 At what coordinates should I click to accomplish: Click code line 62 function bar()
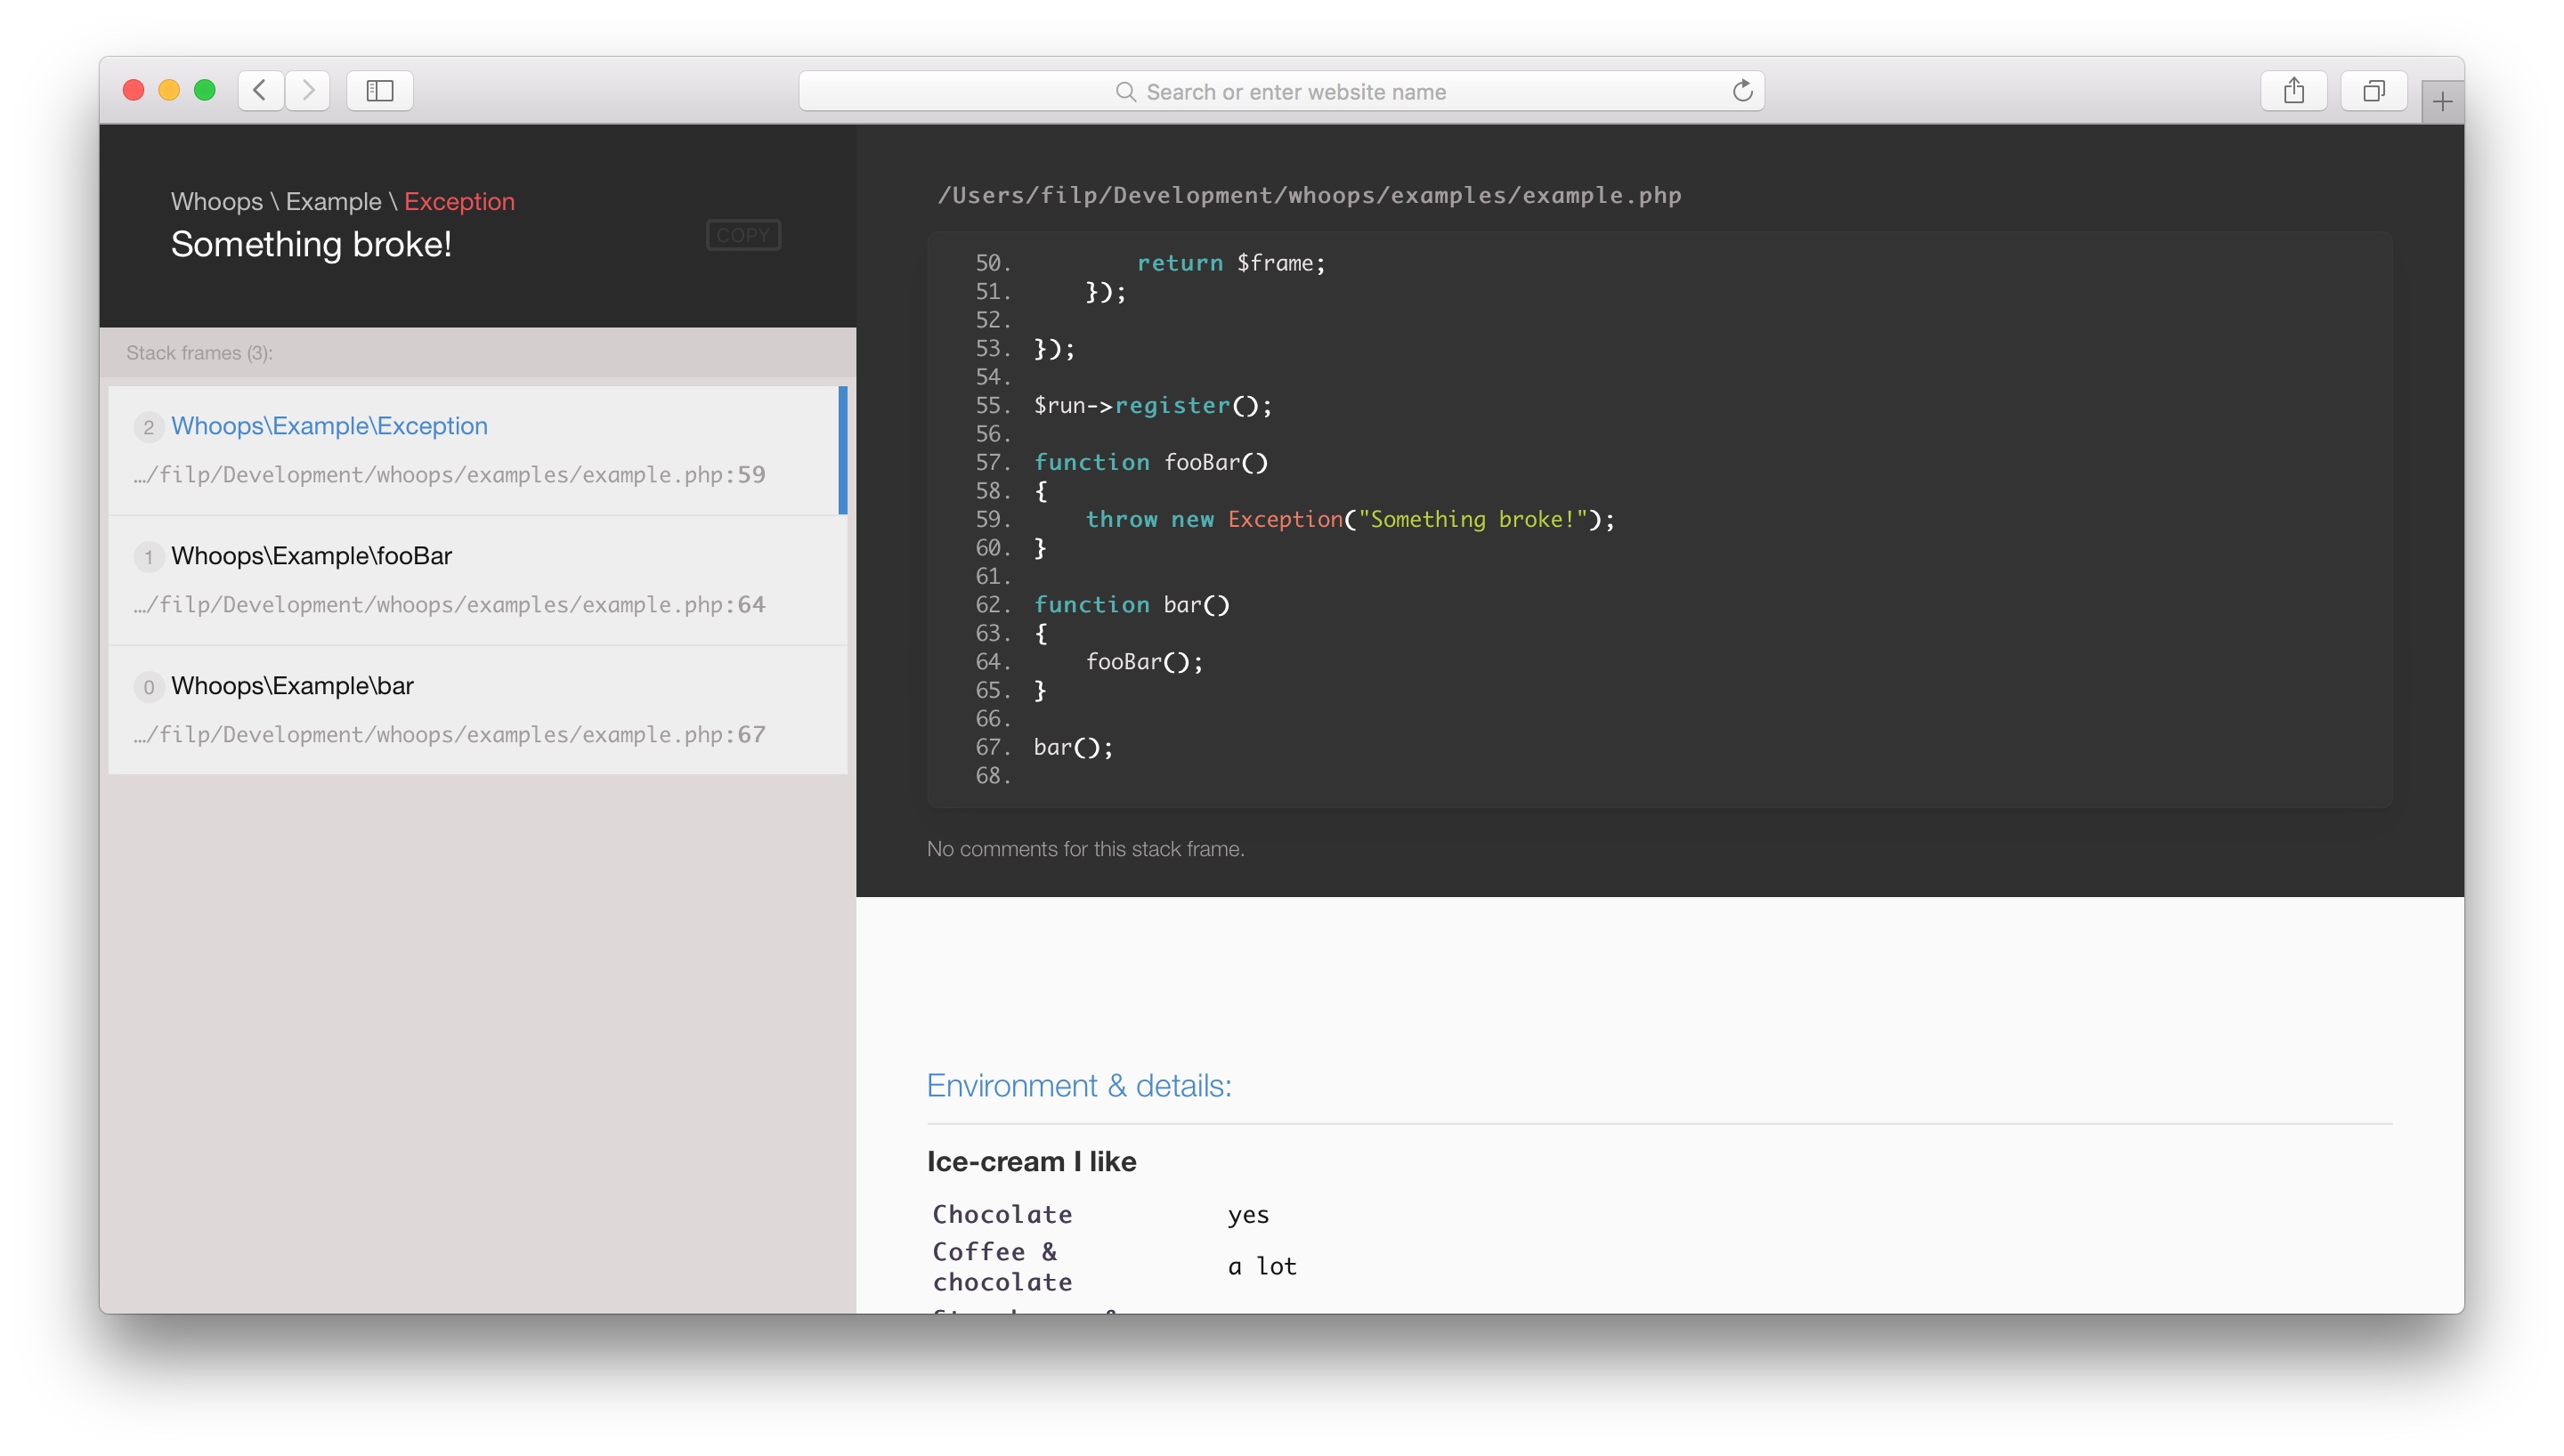click(1131, 604)
